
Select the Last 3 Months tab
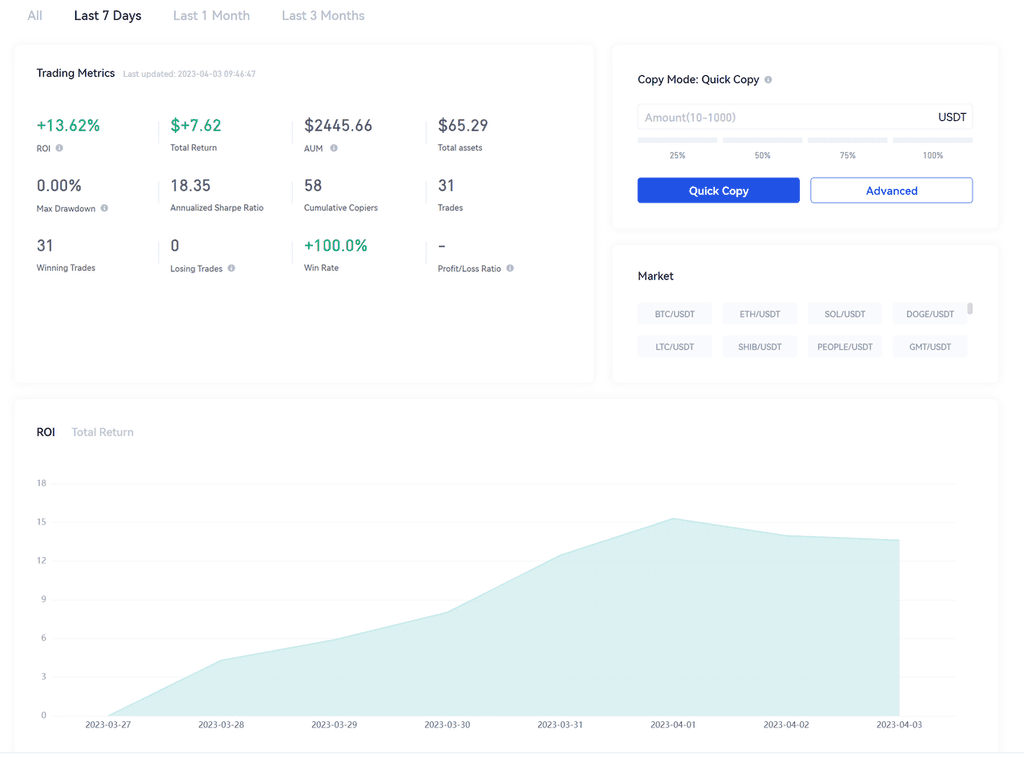pos(323,16)
